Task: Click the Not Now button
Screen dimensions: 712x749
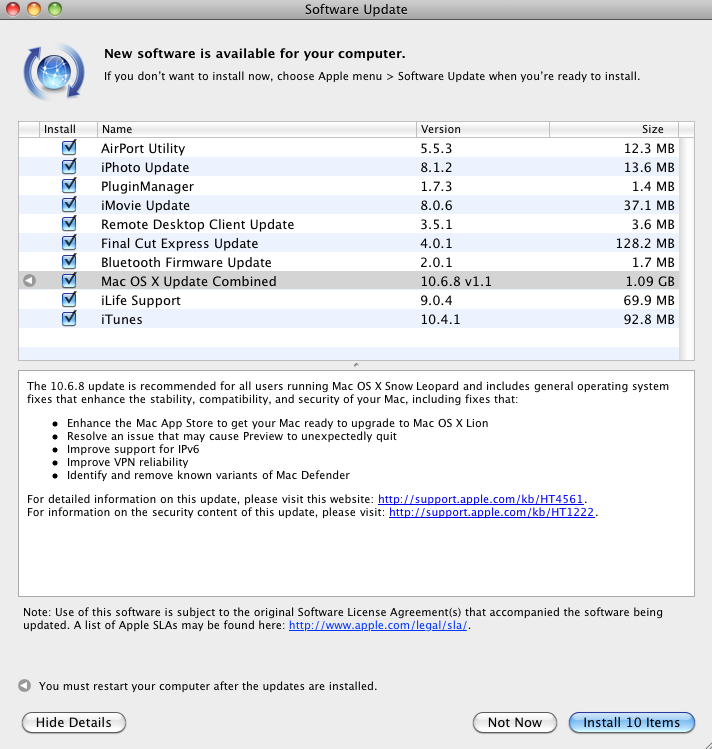Action: [515, 722]
